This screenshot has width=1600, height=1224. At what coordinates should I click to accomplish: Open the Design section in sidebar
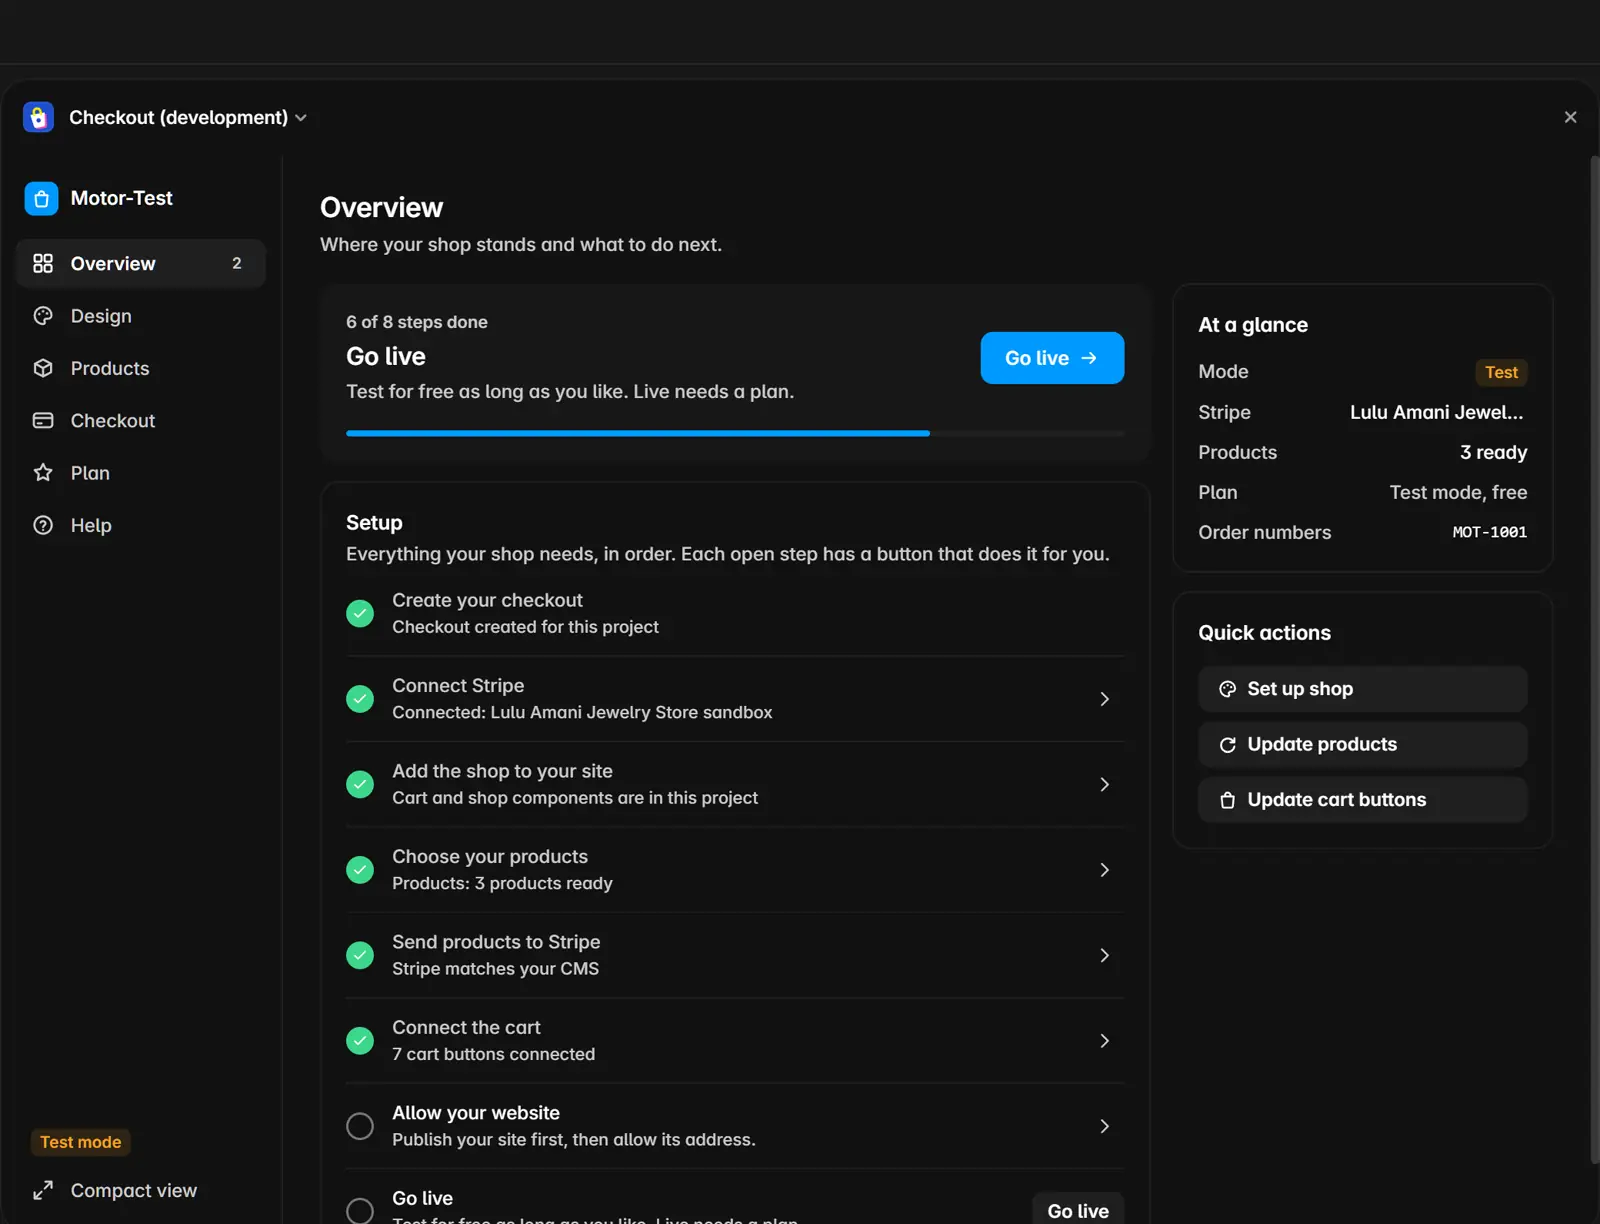coord(141,316)
